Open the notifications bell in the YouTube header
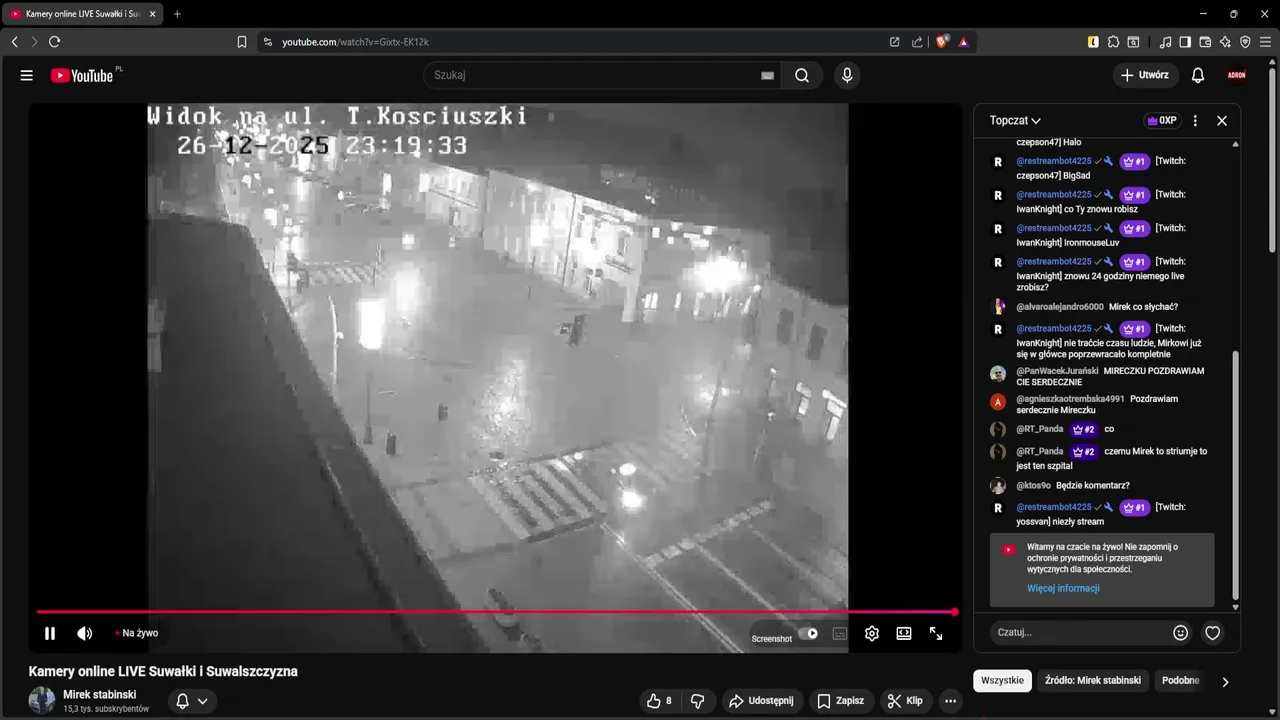This screenshot has height=720, width=1280. pyautogui.click(x=1198, y=75)
